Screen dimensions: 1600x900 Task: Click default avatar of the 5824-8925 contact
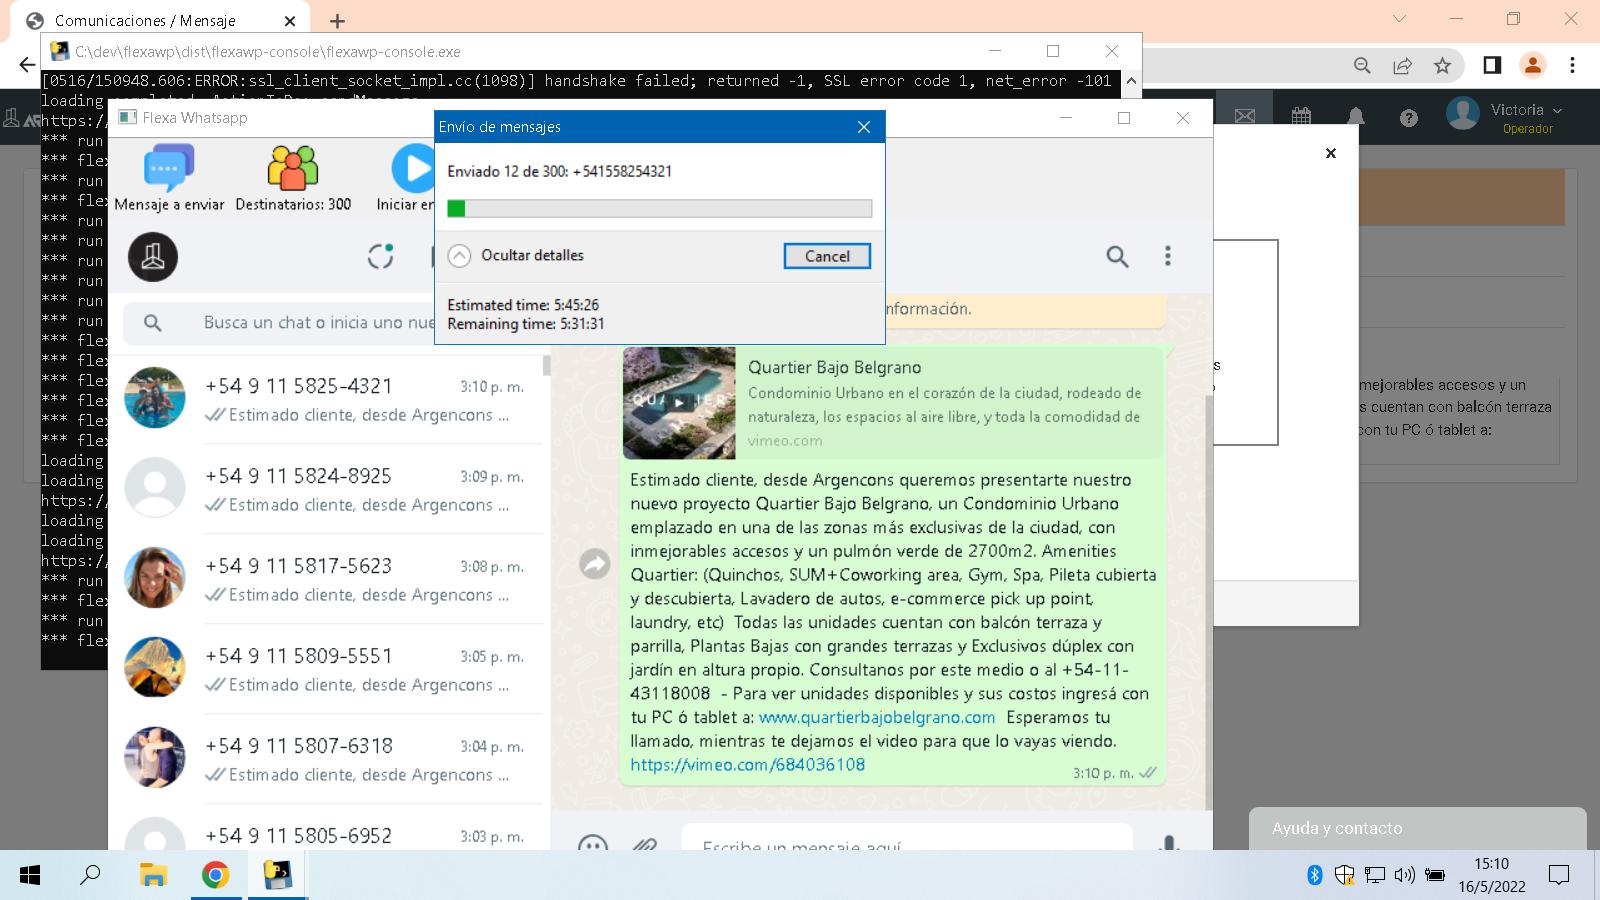155,488
